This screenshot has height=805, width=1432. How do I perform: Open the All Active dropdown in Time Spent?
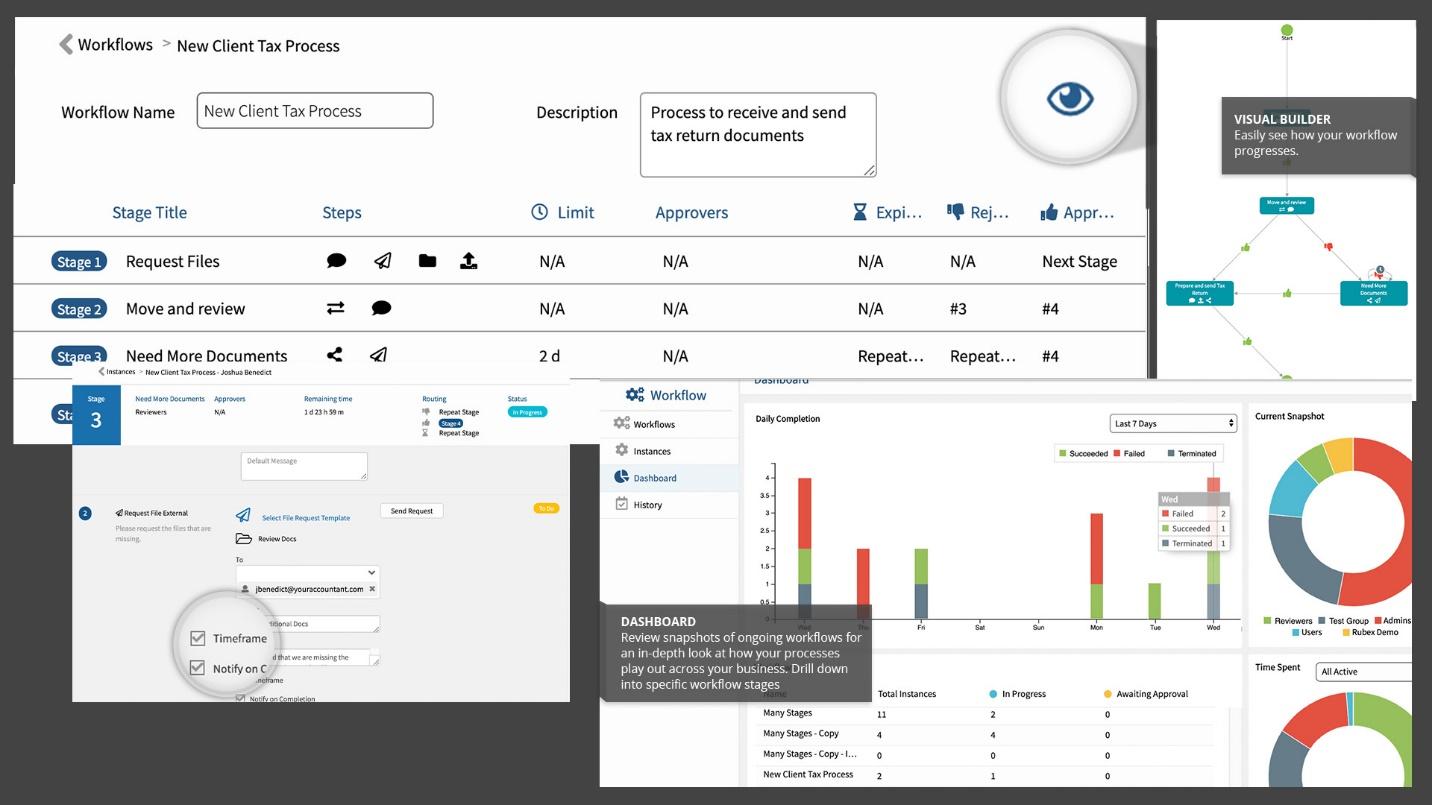click(1364, 671)
